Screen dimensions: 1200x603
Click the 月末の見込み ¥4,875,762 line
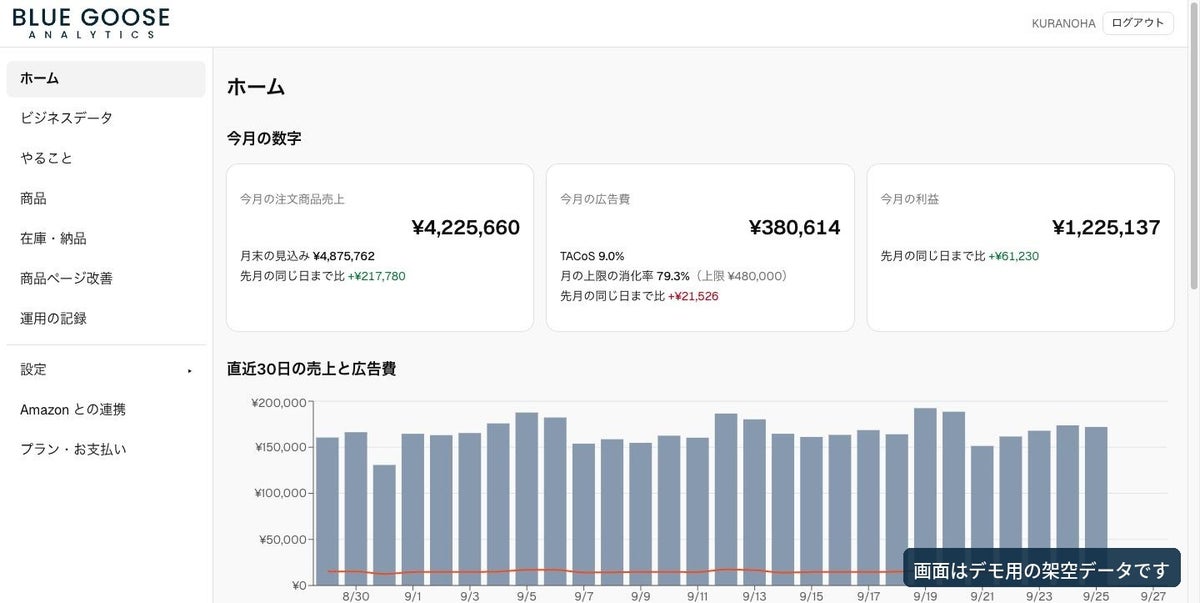[307, 256]
